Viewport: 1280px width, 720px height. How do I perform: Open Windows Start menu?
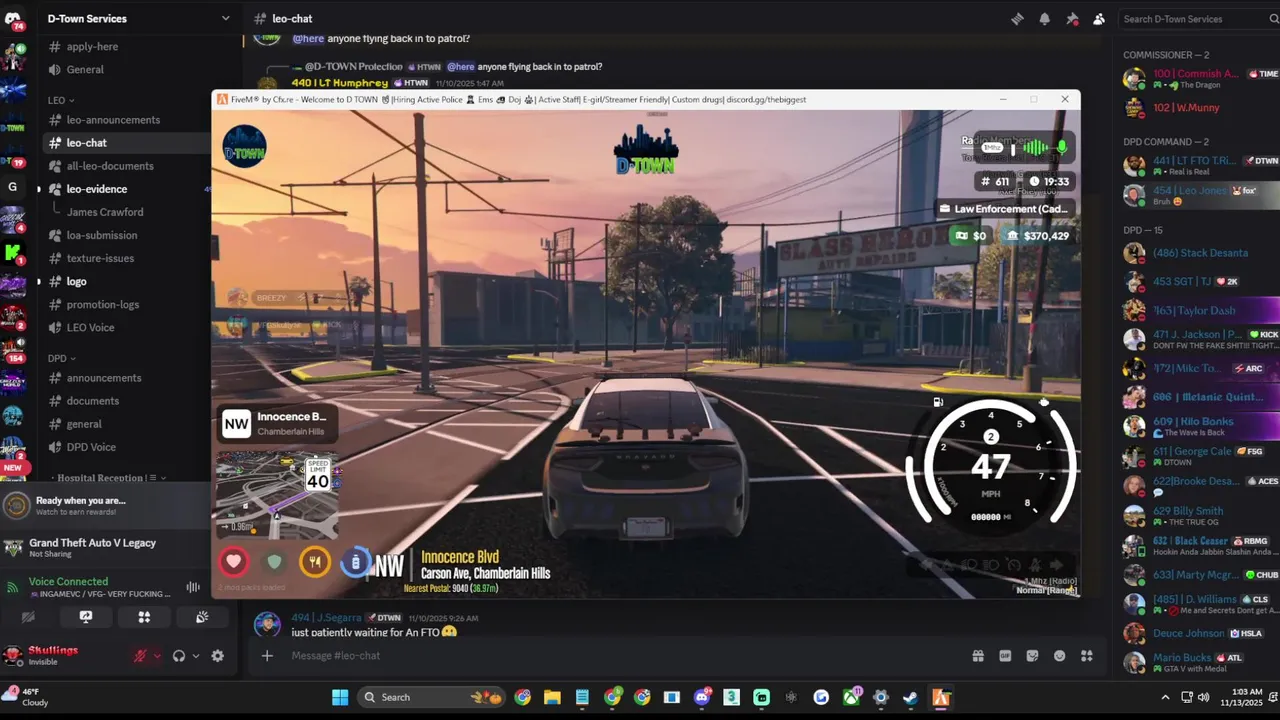[340, 697]
